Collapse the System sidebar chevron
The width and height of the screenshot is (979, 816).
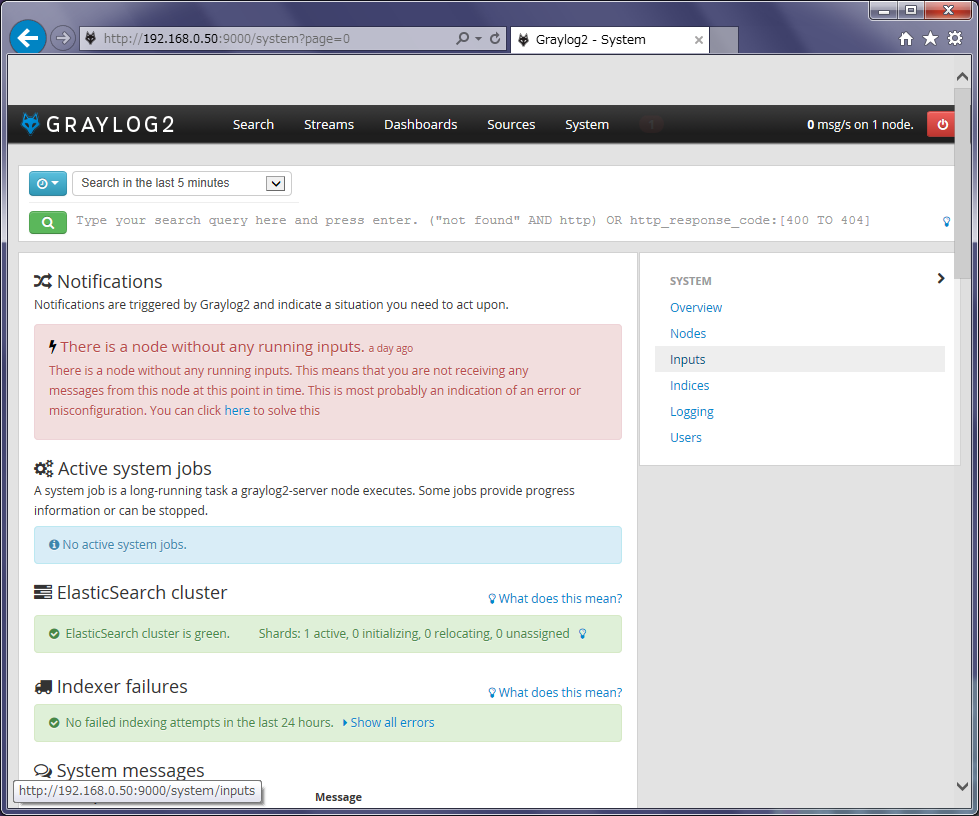tap(940, 278)
